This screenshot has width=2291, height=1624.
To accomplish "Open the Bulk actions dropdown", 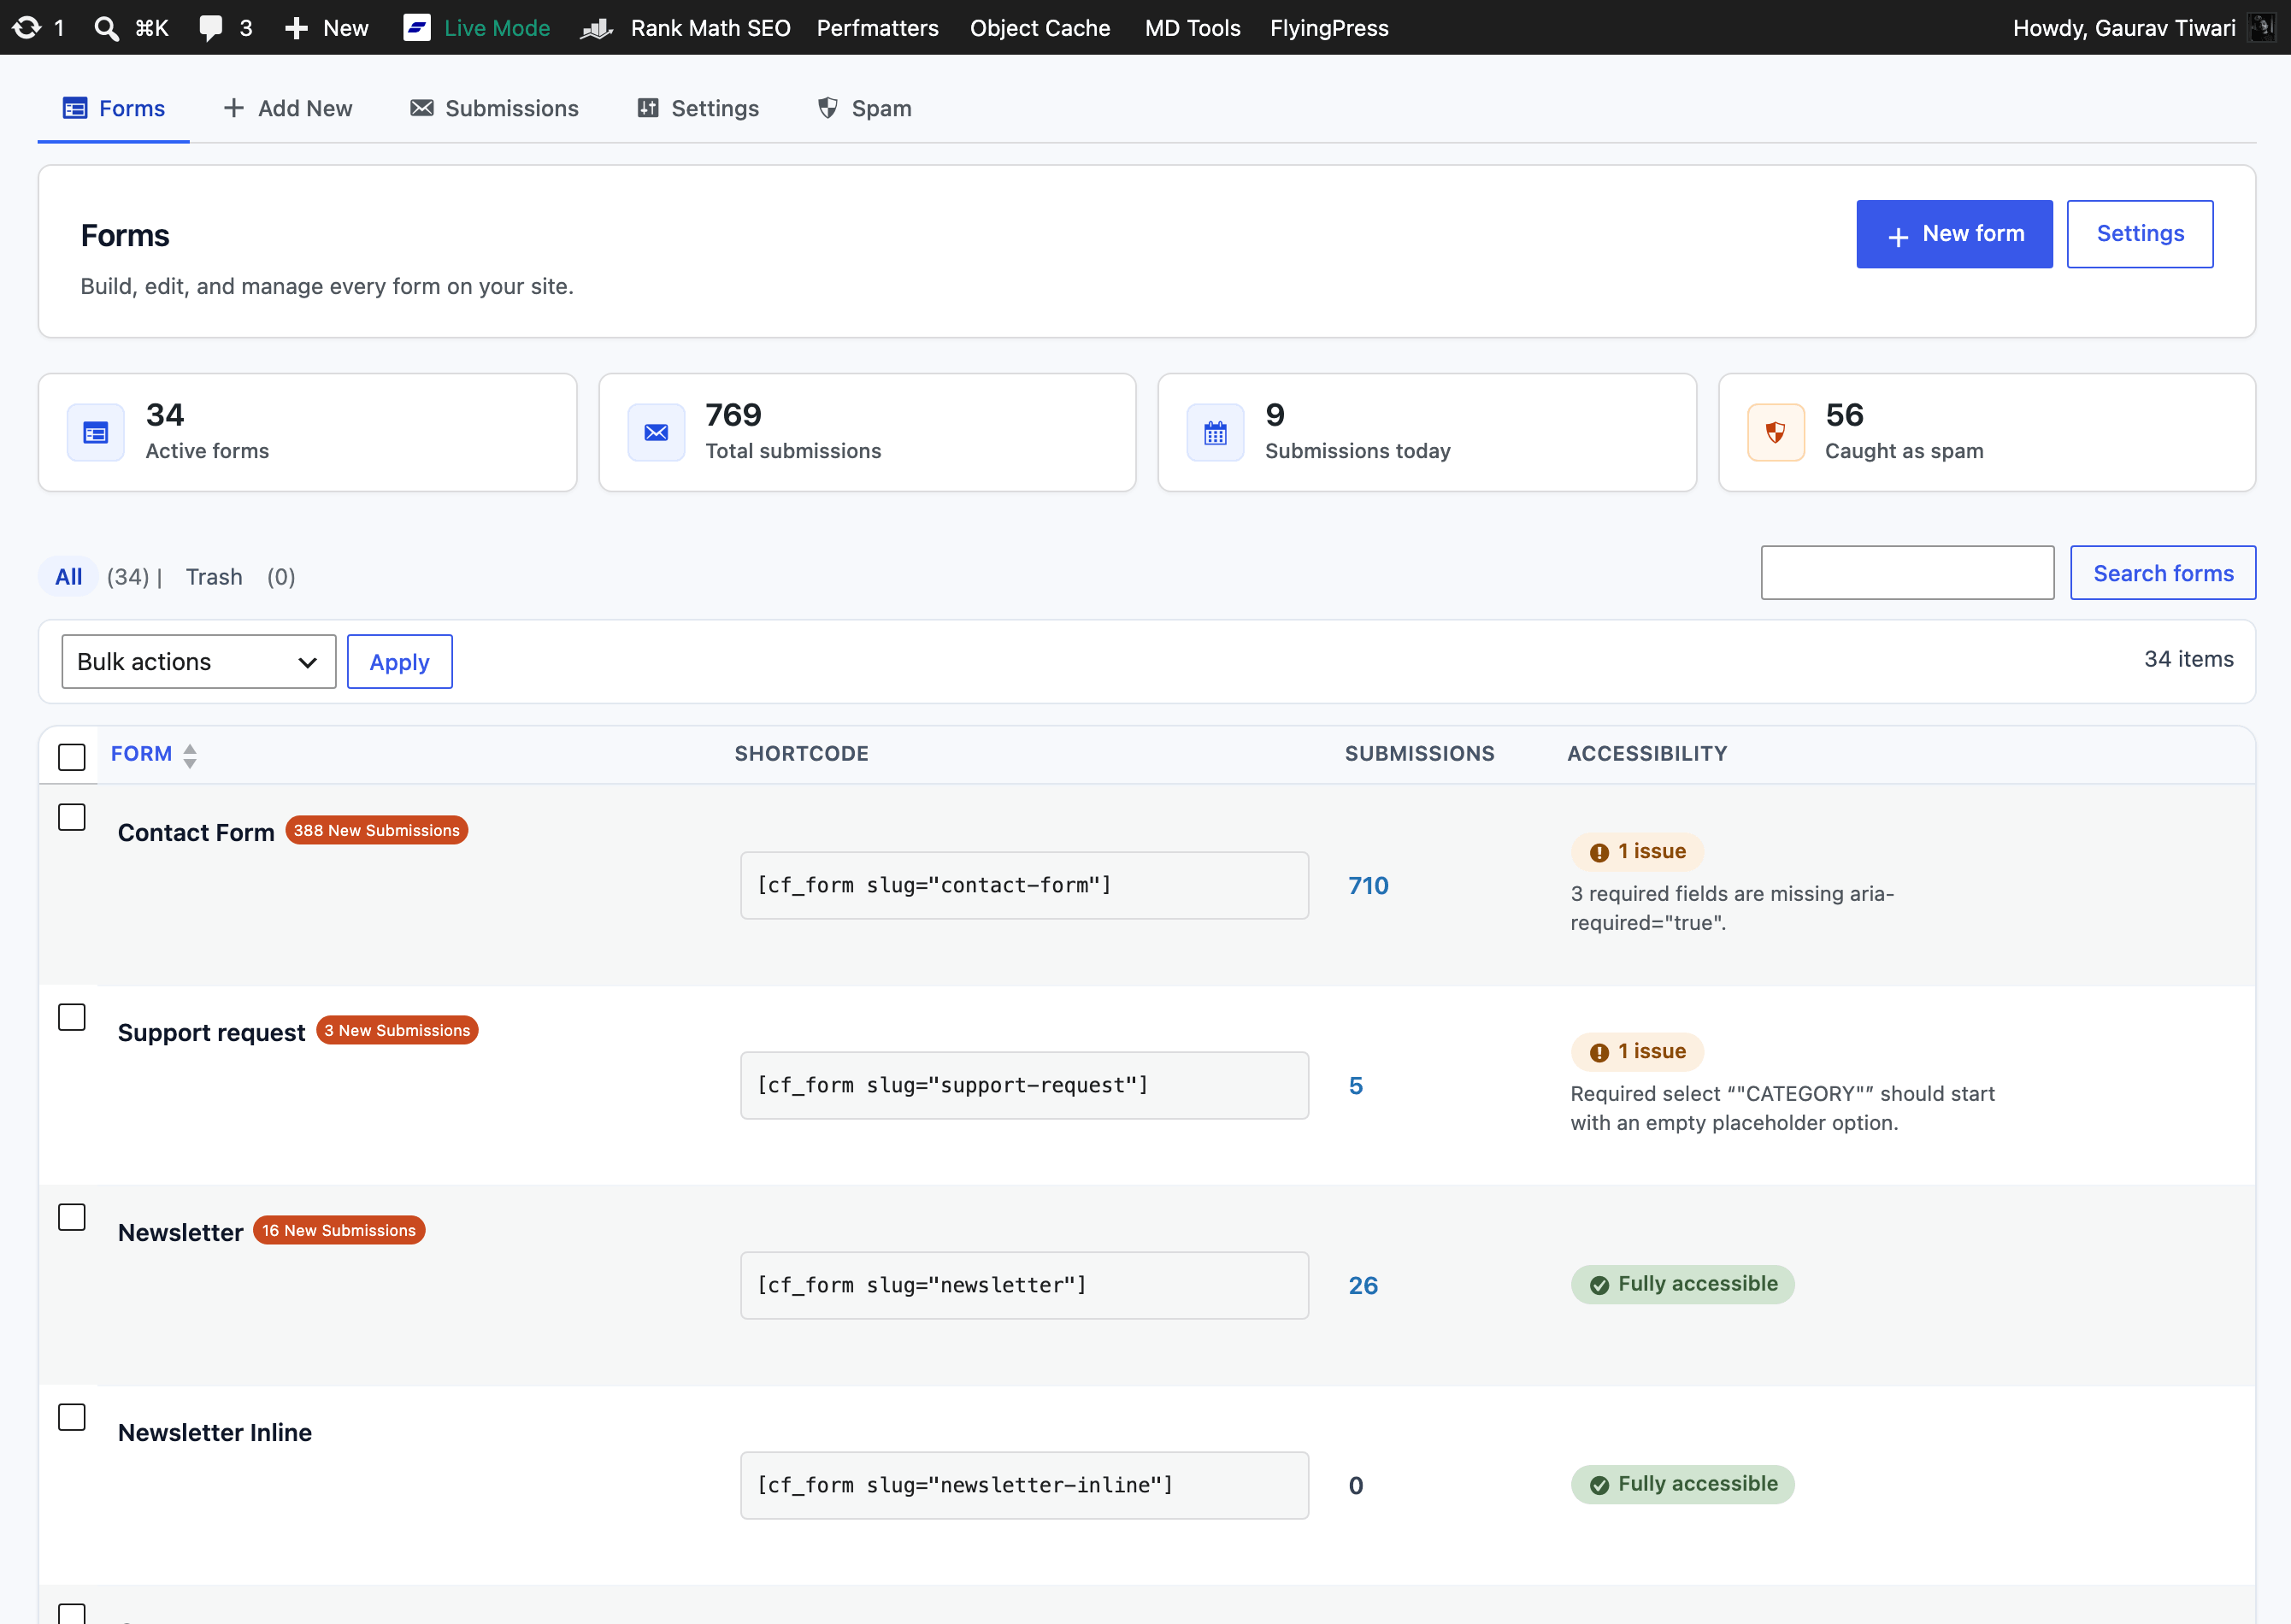I will (198, 661).
